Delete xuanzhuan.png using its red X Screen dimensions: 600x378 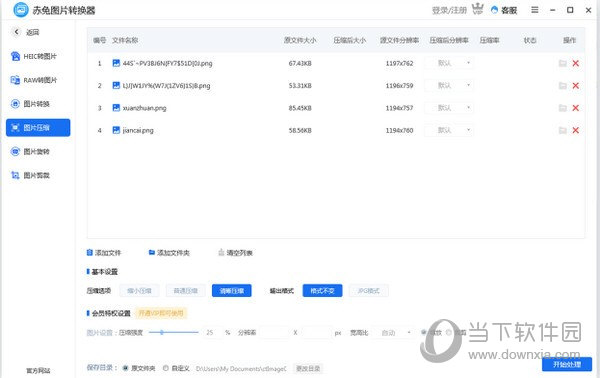point(576,108)
